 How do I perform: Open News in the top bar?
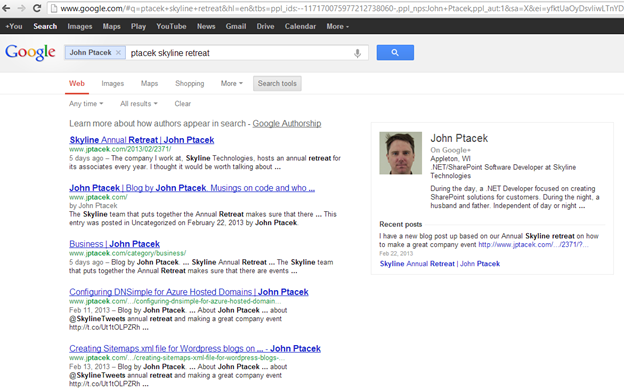[x=206, y=26]
